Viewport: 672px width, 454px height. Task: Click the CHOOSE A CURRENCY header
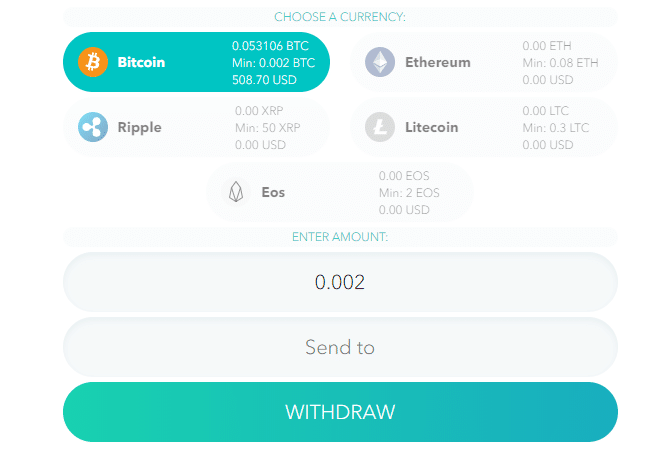340,17
